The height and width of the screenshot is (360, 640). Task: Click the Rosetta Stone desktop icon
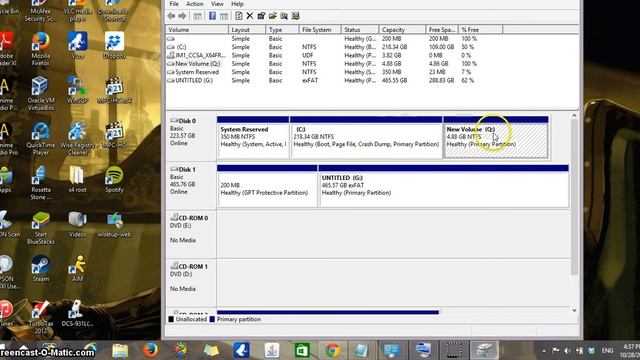(x=40, y=183)
